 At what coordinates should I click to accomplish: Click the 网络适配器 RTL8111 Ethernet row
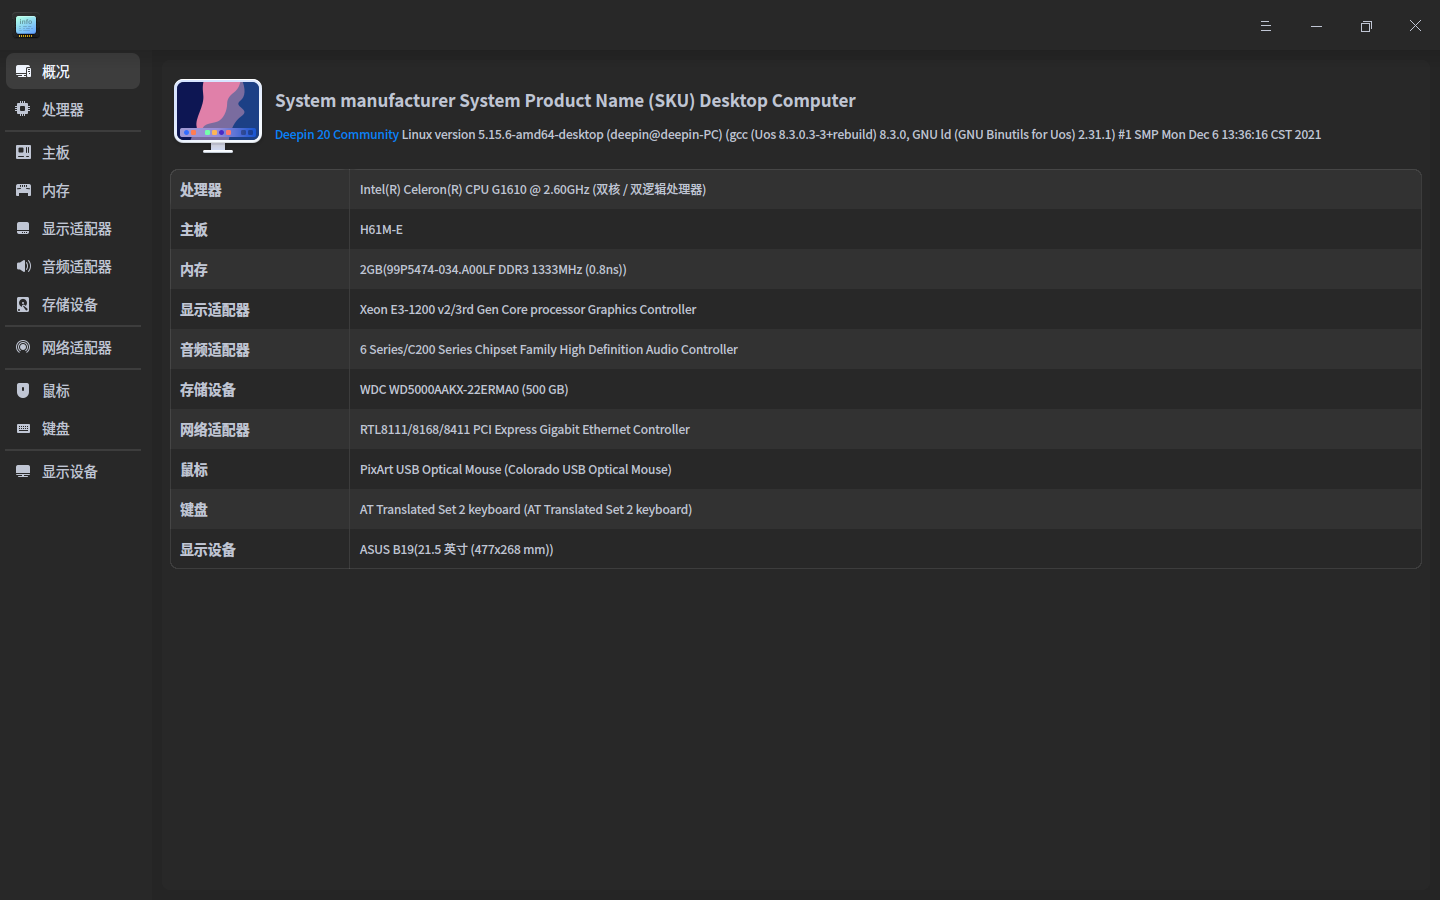pos(795,429)
